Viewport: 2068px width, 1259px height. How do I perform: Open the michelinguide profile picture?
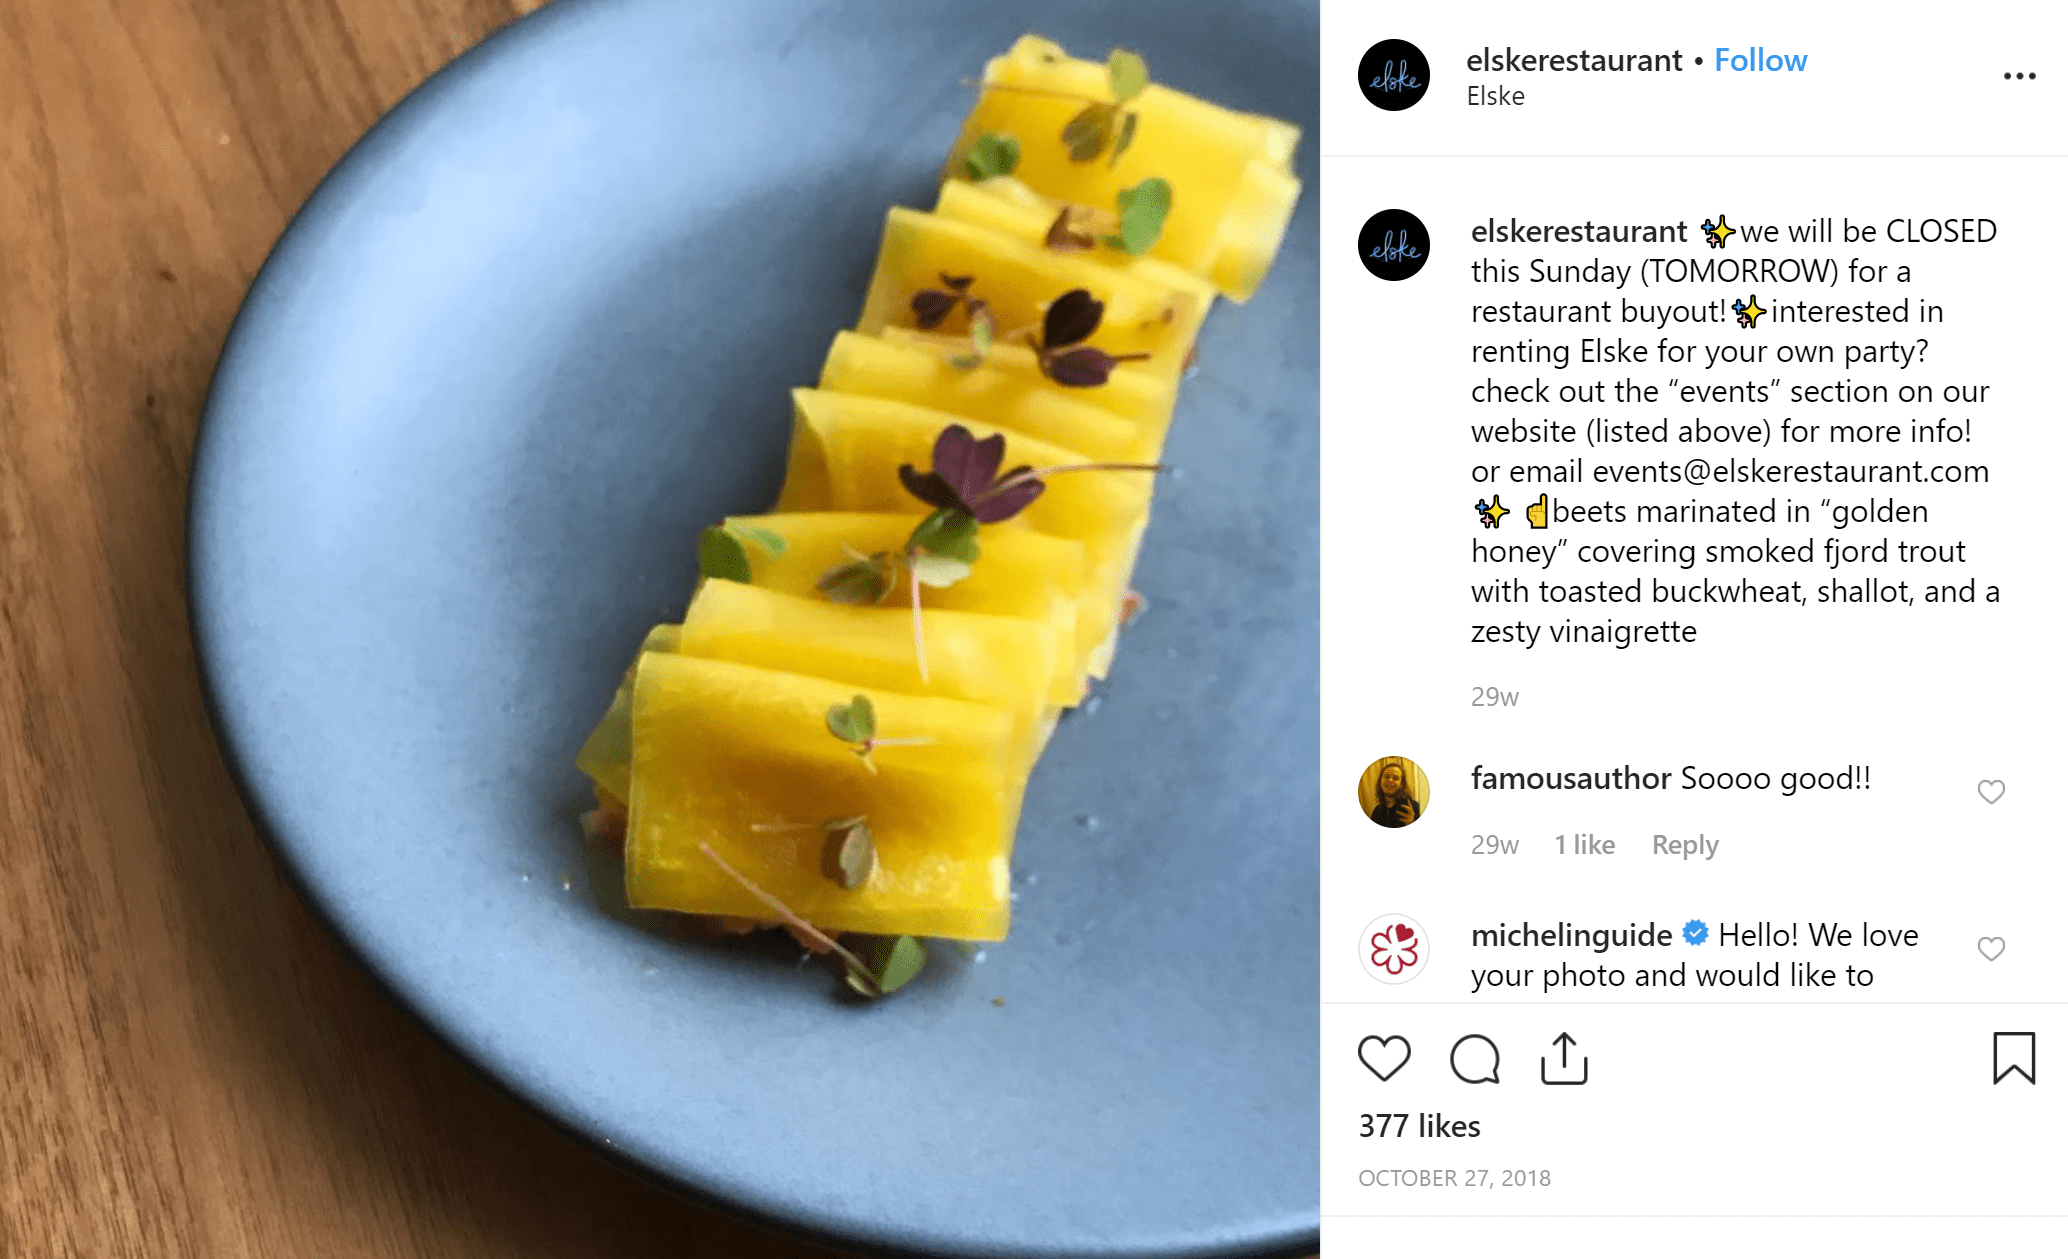pos(1394,949)
